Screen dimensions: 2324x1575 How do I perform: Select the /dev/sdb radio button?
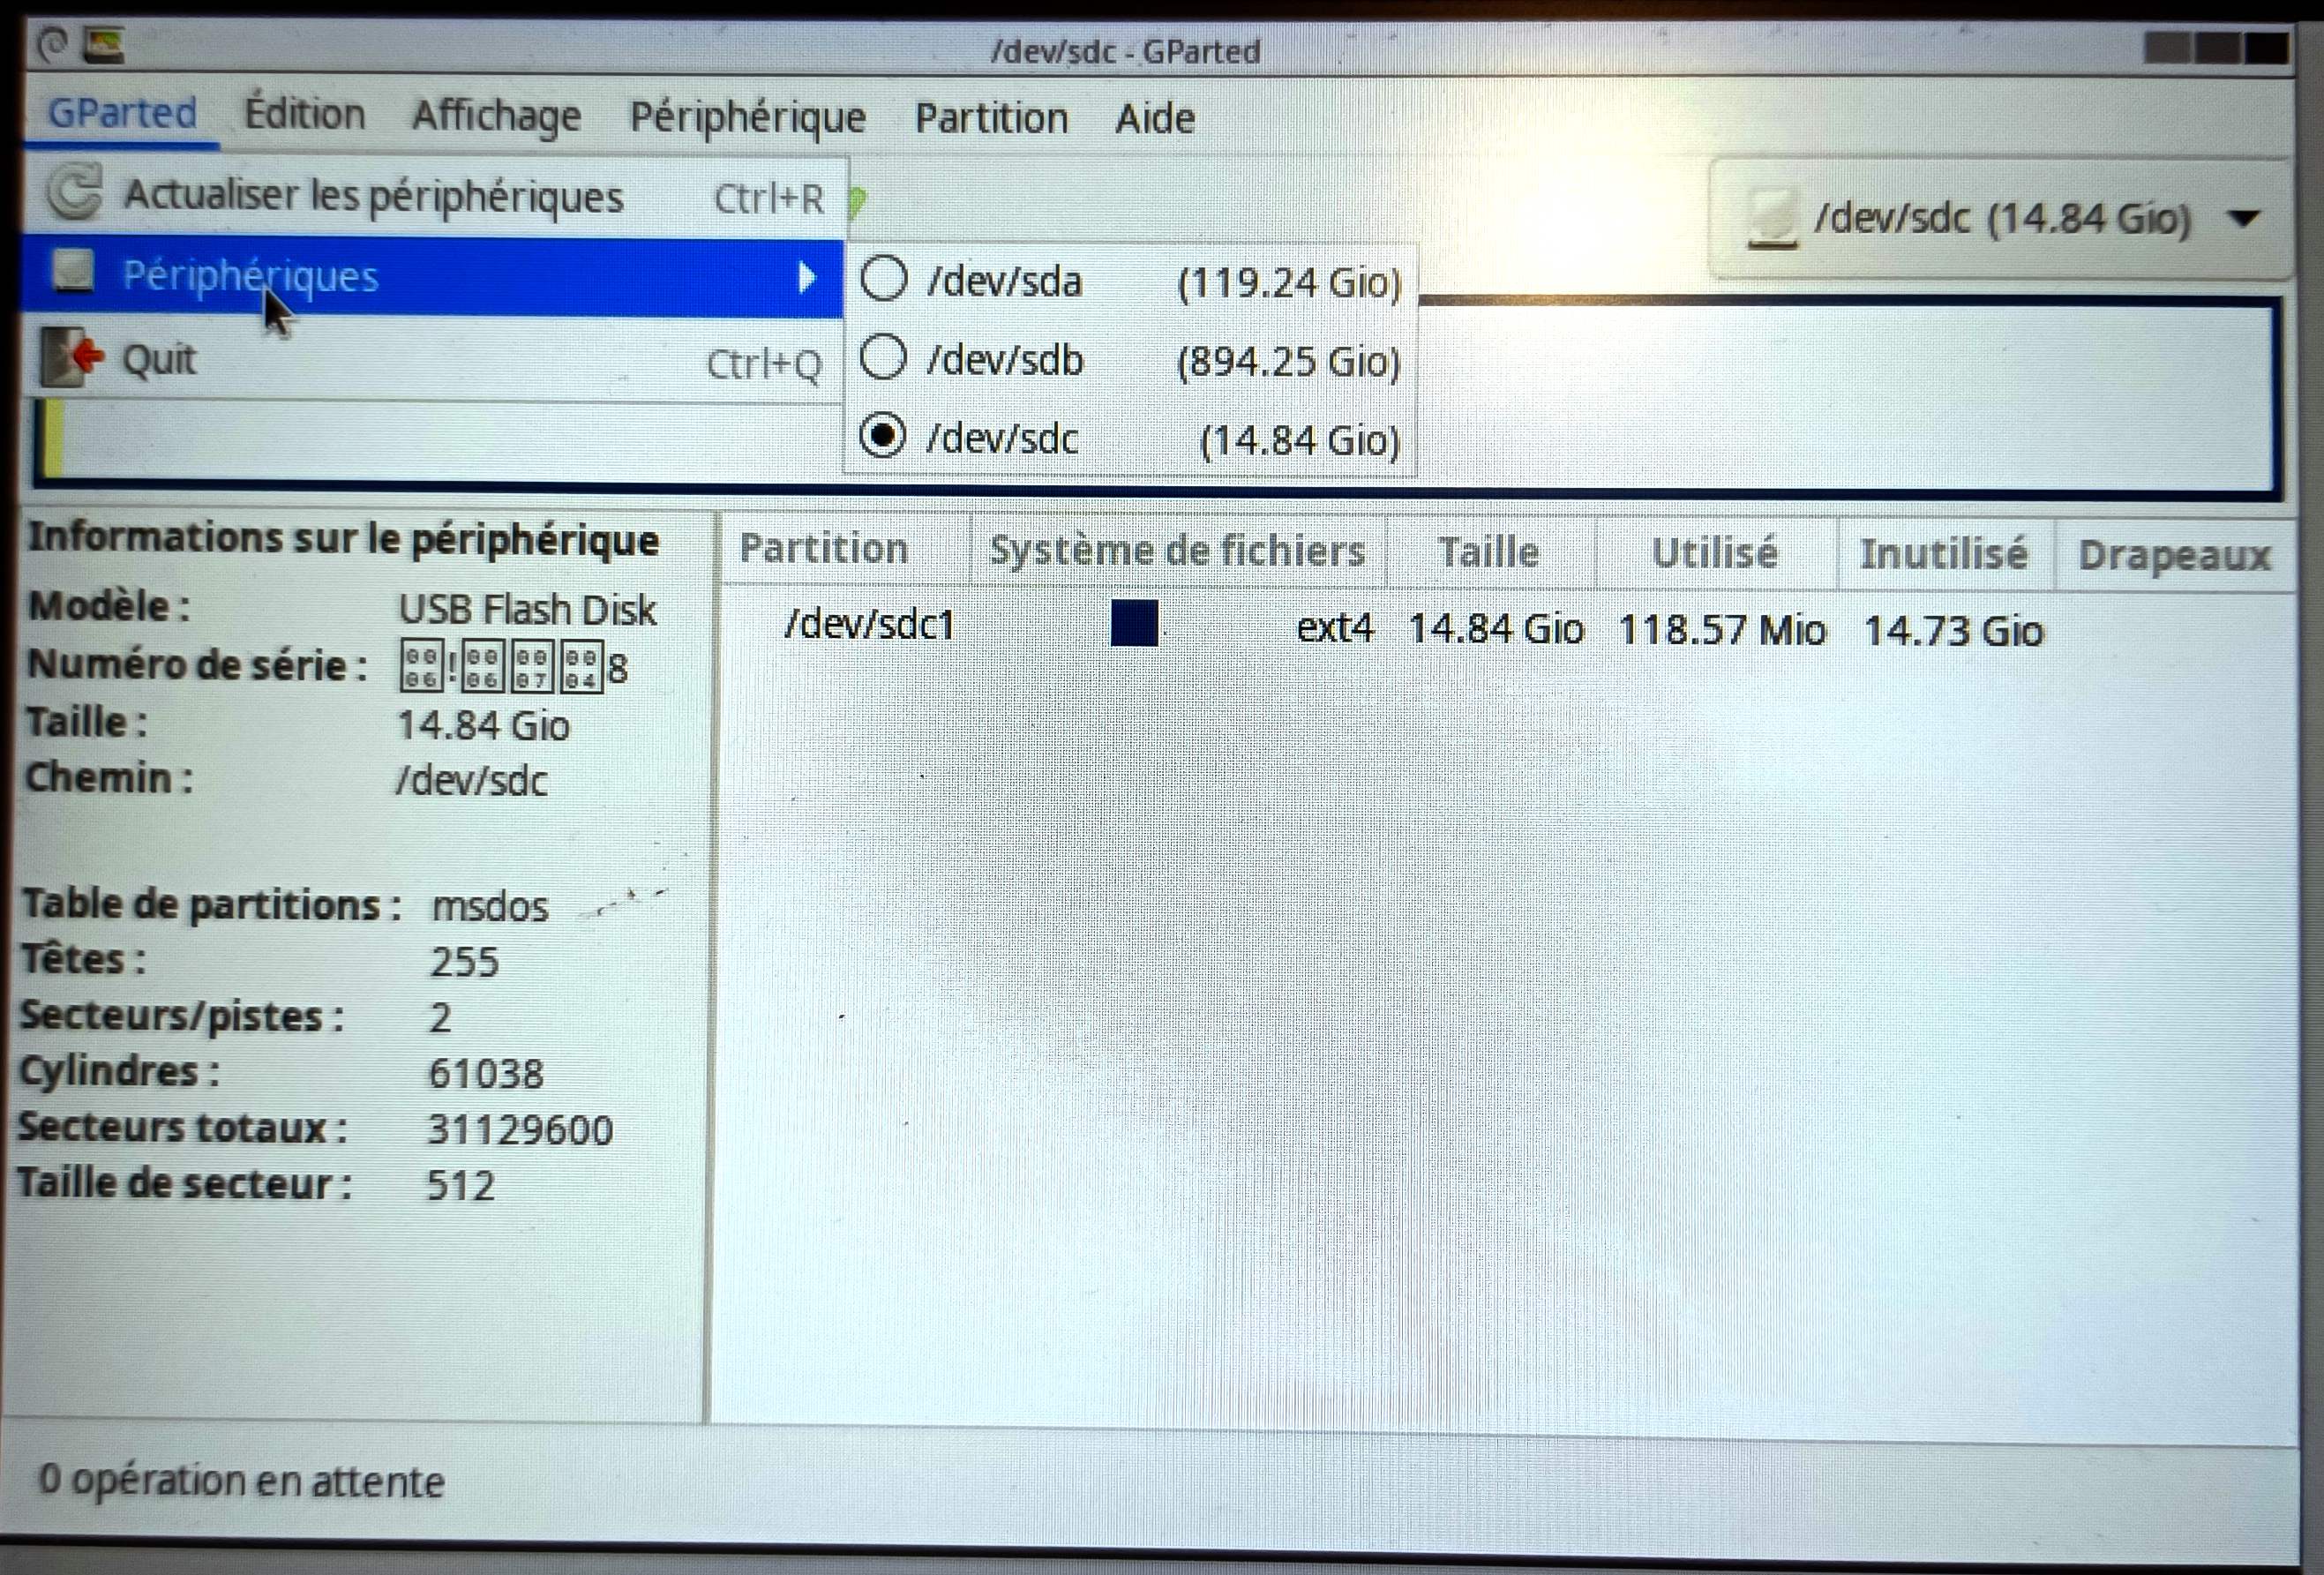tap(884, 358)
